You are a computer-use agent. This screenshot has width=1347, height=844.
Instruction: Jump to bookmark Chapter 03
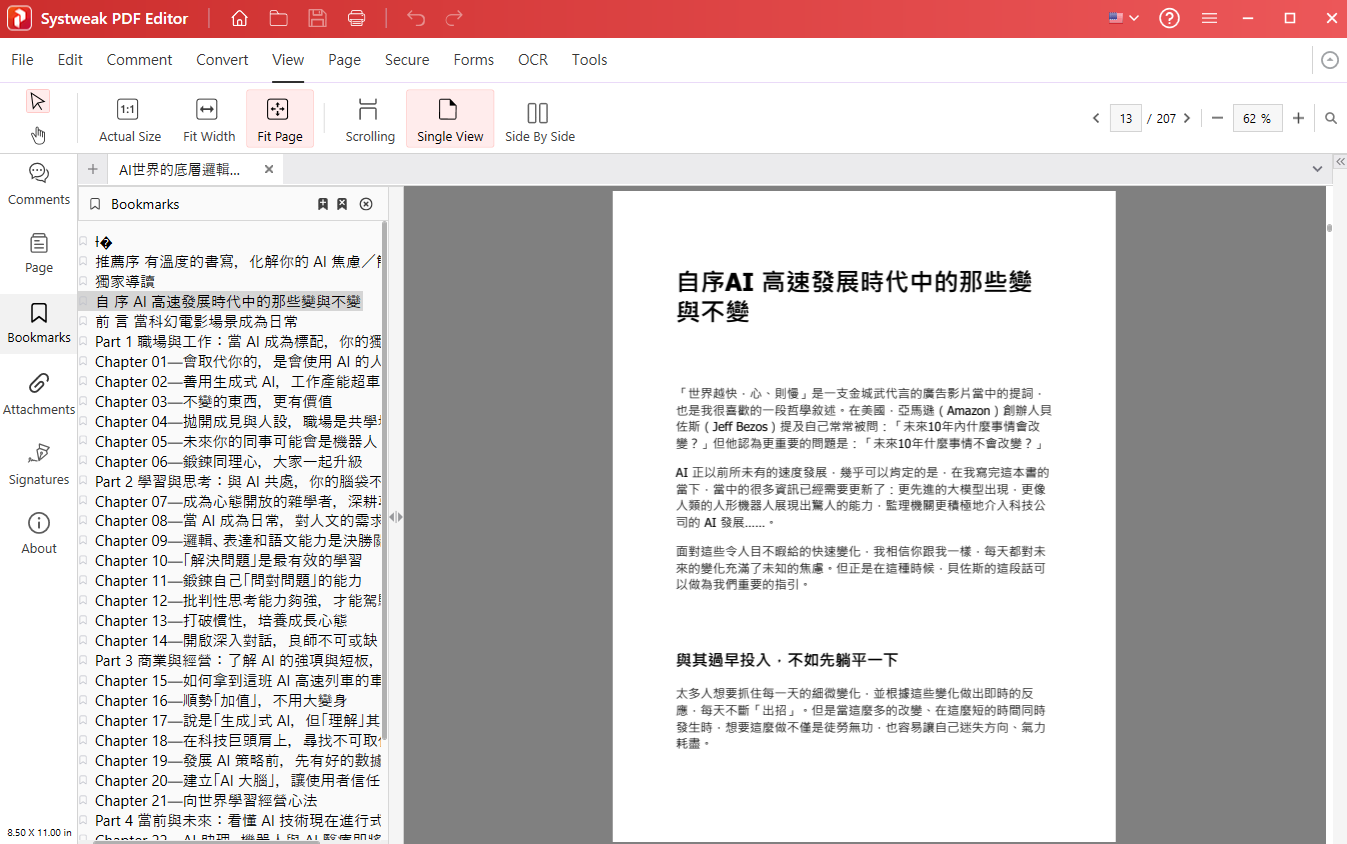pyautogui.click(x=213, y=401)
